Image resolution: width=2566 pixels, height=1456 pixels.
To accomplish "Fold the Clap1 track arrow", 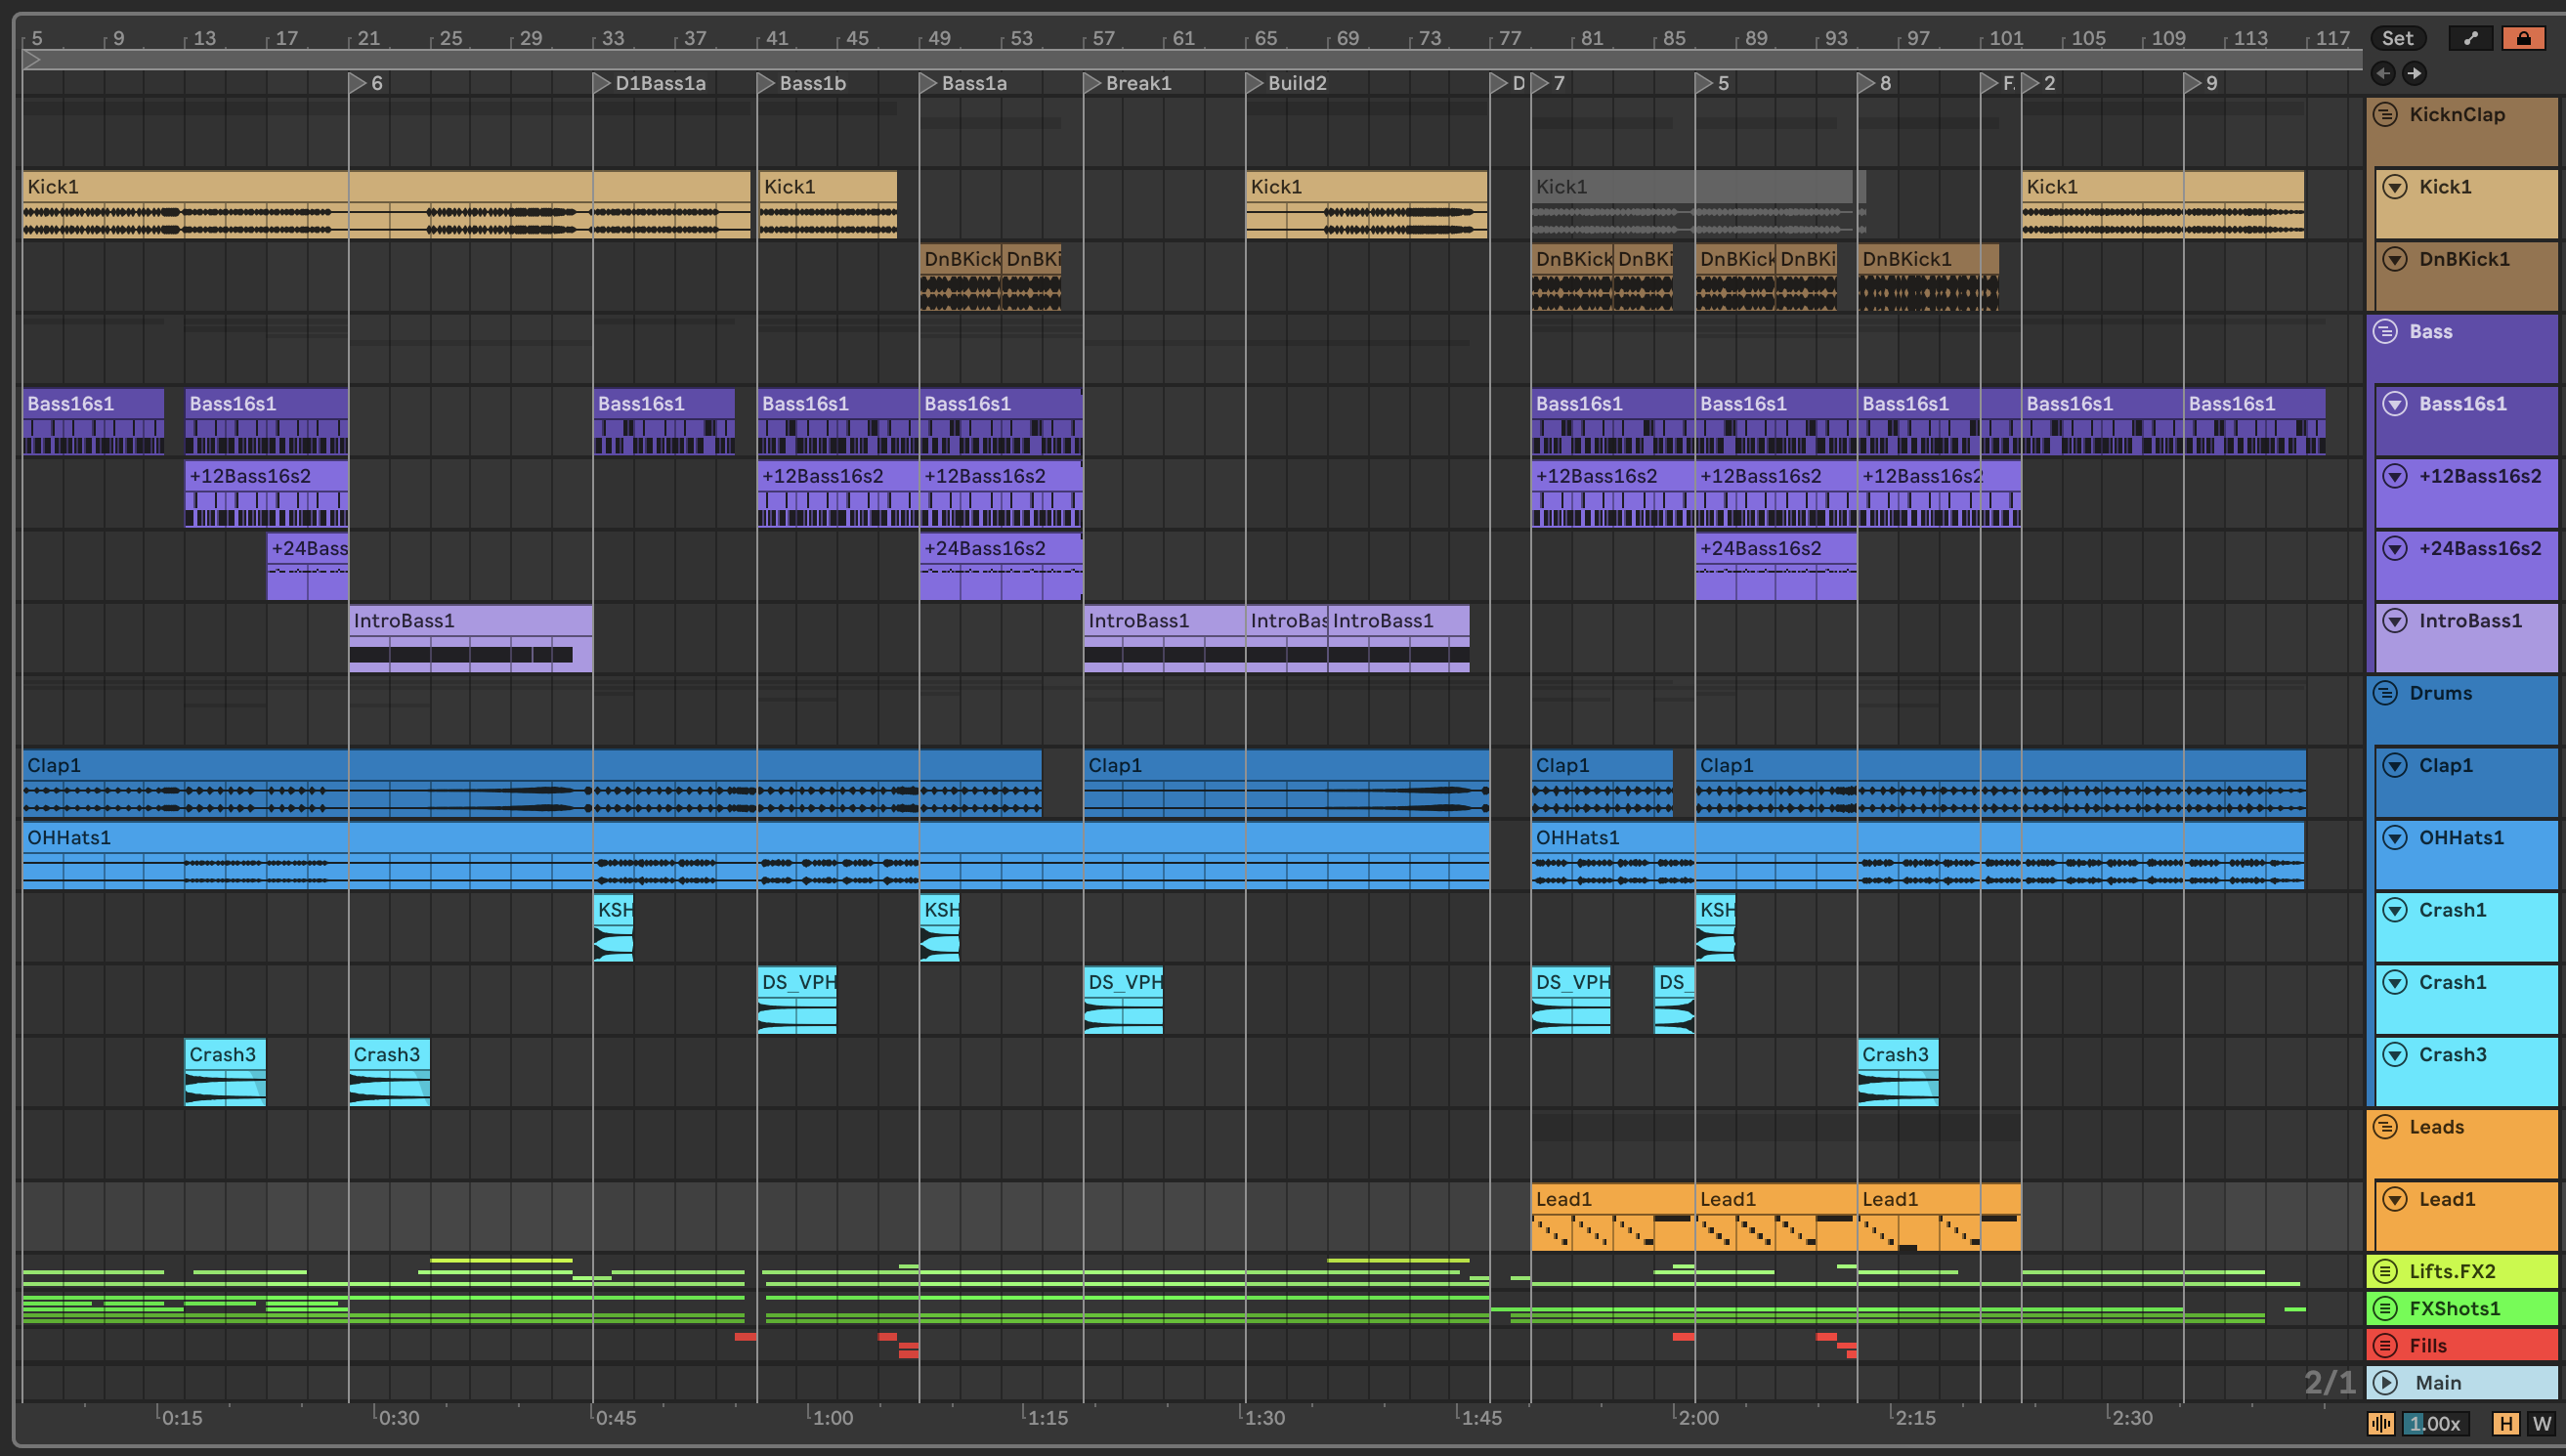I will 2395,765.
